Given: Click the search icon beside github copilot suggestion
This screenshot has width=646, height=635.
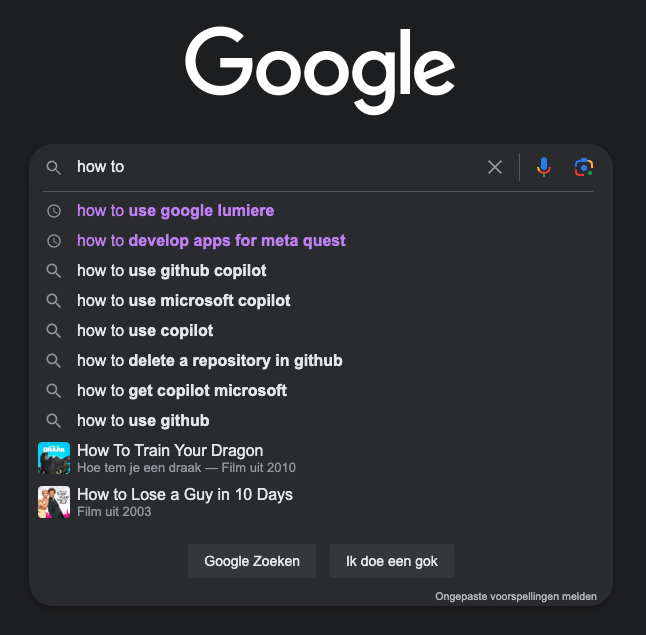Looking at the screenshot, I should point(54,271).
